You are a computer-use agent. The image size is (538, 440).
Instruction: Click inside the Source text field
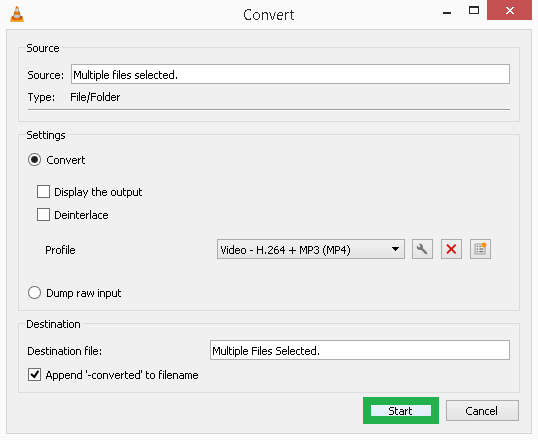pyautogui.click(x=290, y=74)
